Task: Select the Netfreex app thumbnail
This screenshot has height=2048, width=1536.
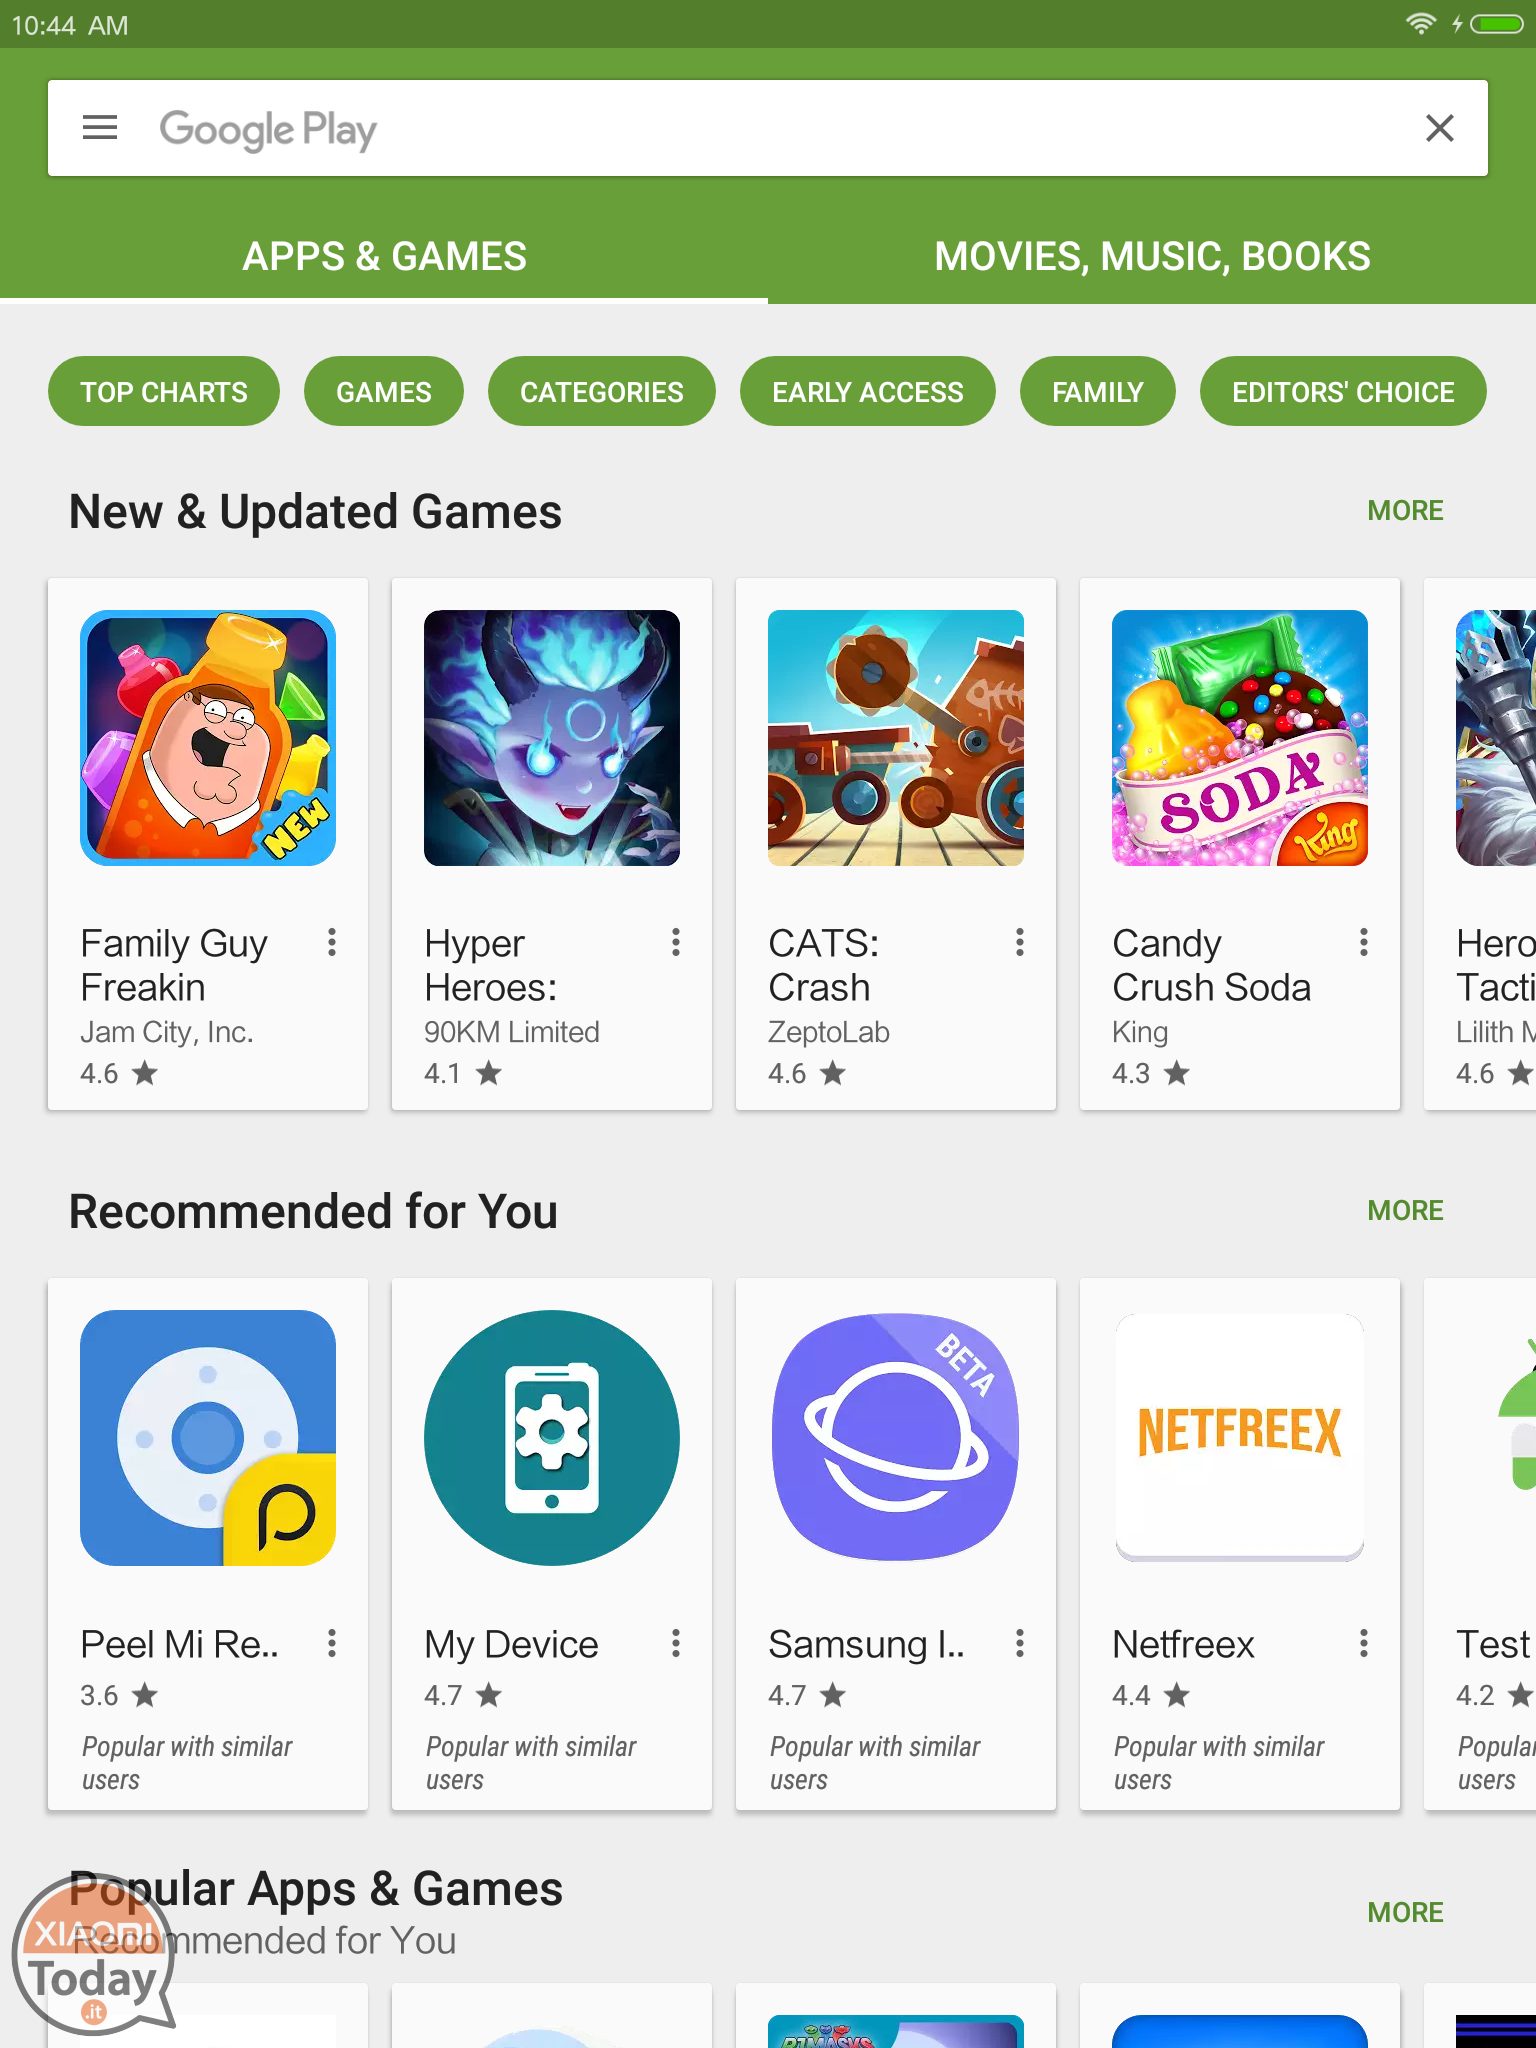Action: pyautogui.click(x=1240, y=1438)
